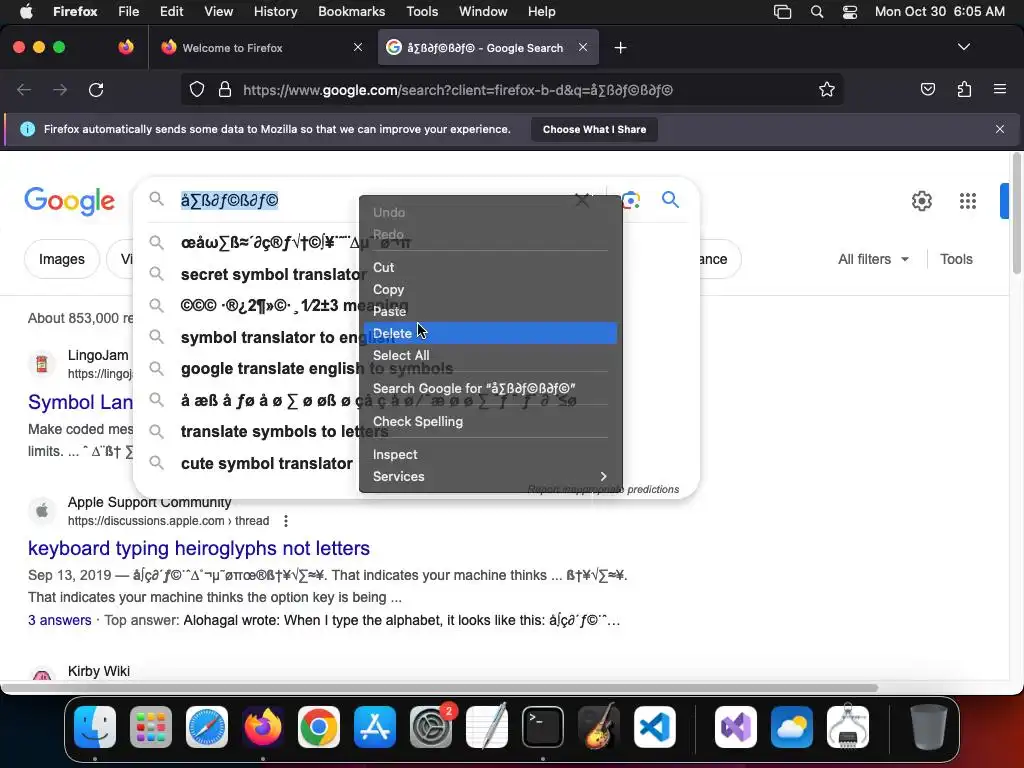The width and height of the screenshot is (1024, 768).
Task: Open options for Apple Support Community result
Action: pyautogui.click(x=285, y=520)
